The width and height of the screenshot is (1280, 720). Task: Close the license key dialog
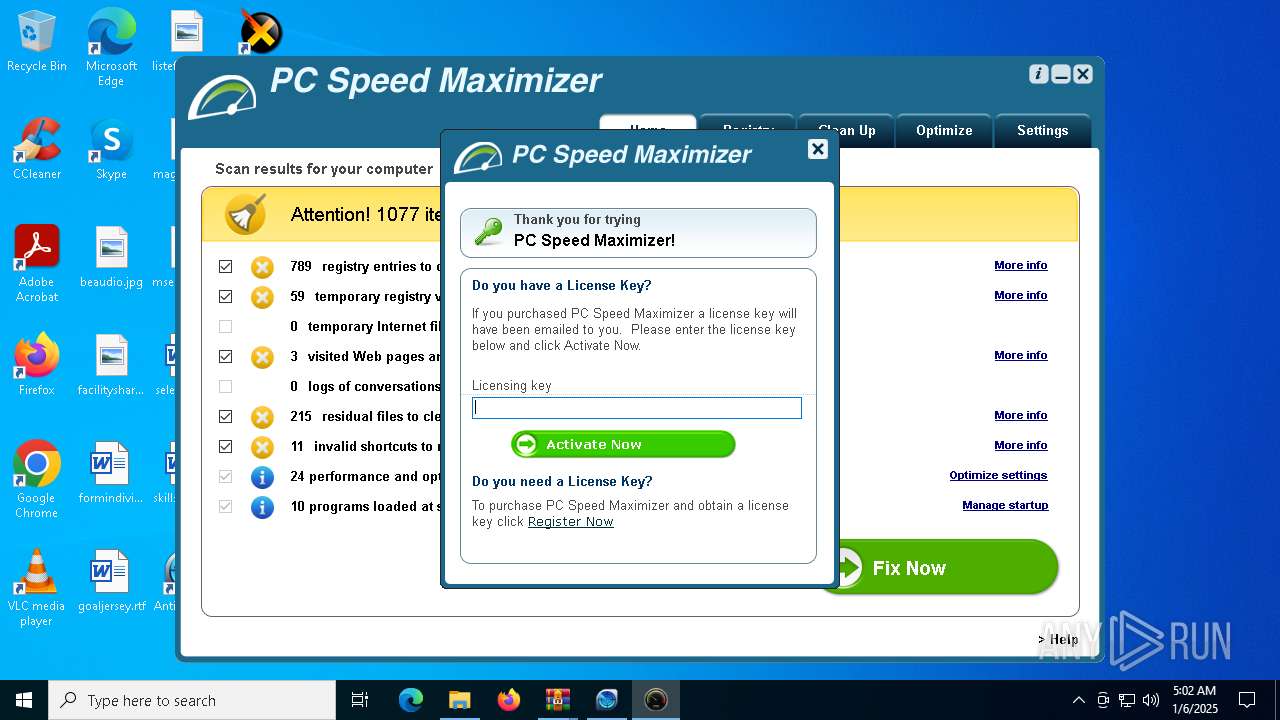[x=817, y=149]
